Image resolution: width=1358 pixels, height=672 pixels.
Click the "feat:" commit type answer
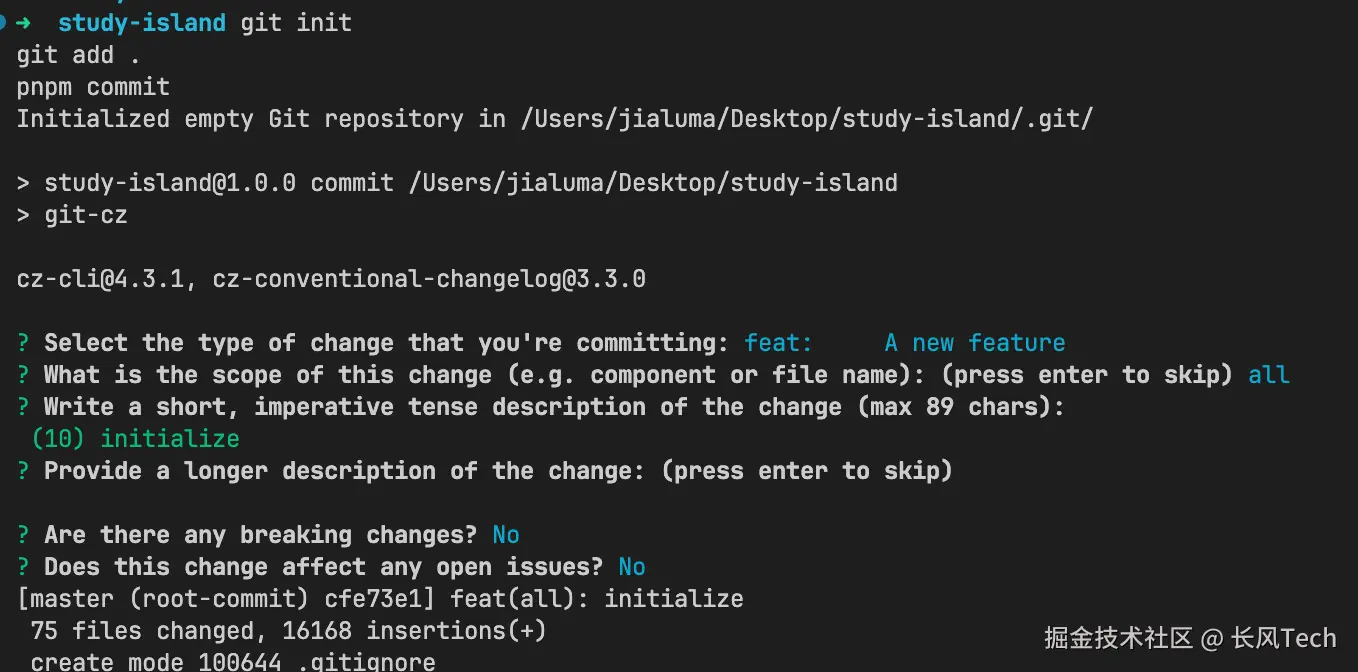(x=778, y=343)
